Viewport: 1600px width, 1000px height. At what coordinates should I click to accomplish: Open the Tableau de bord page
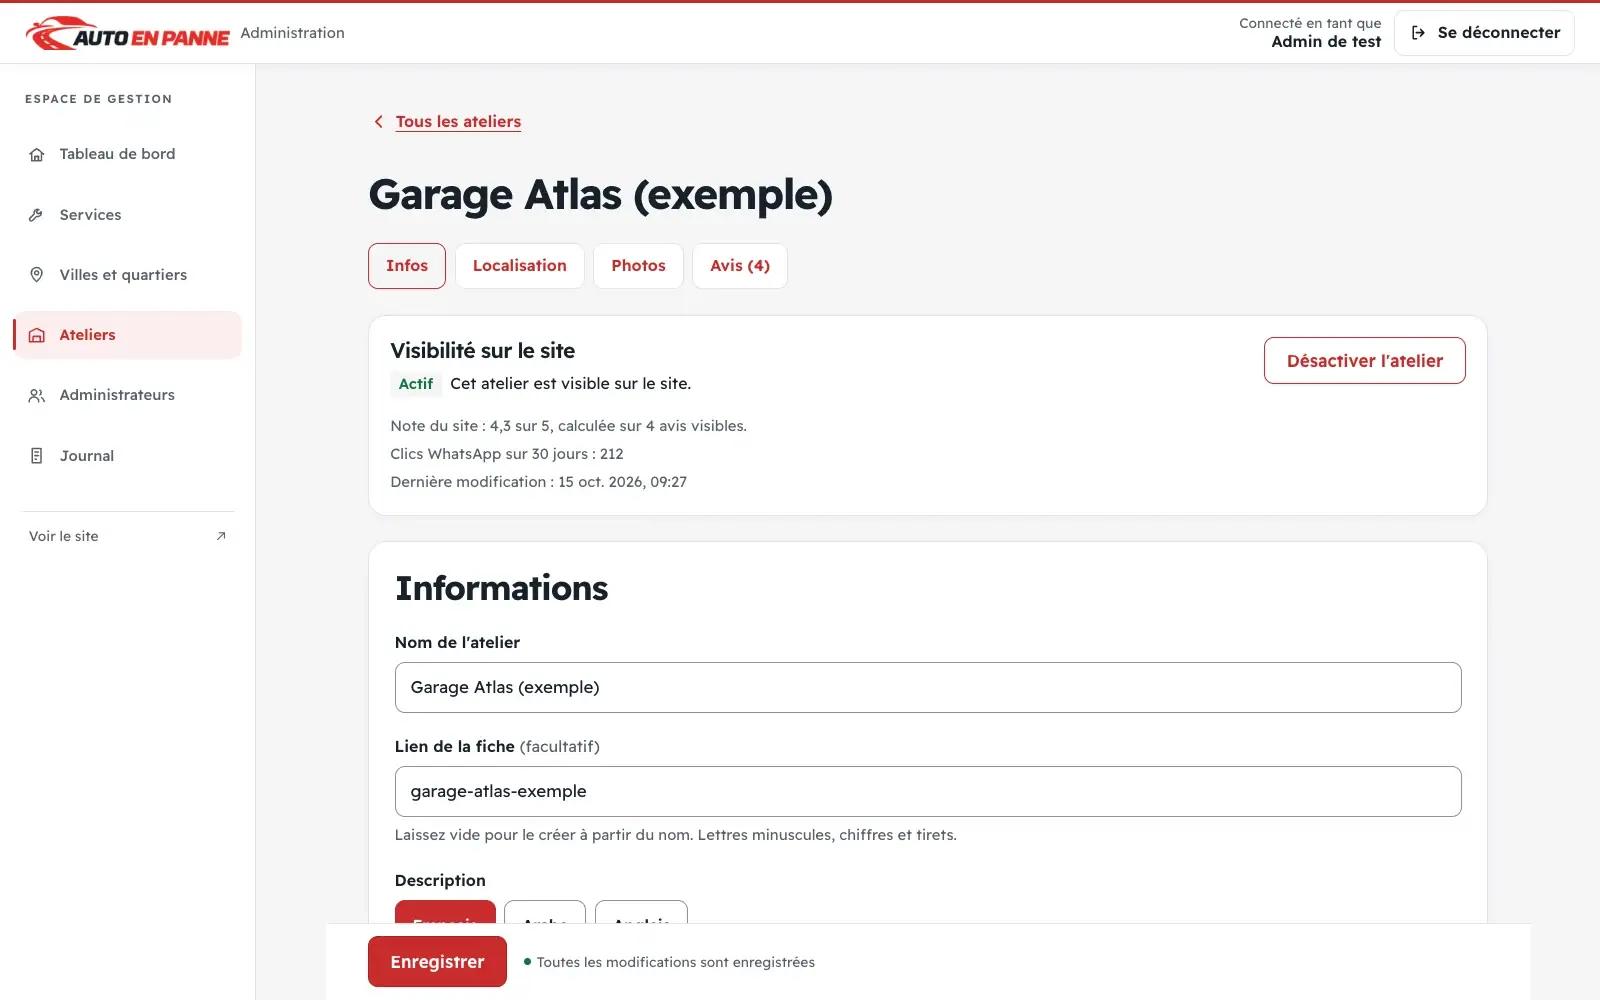point(128,154)
